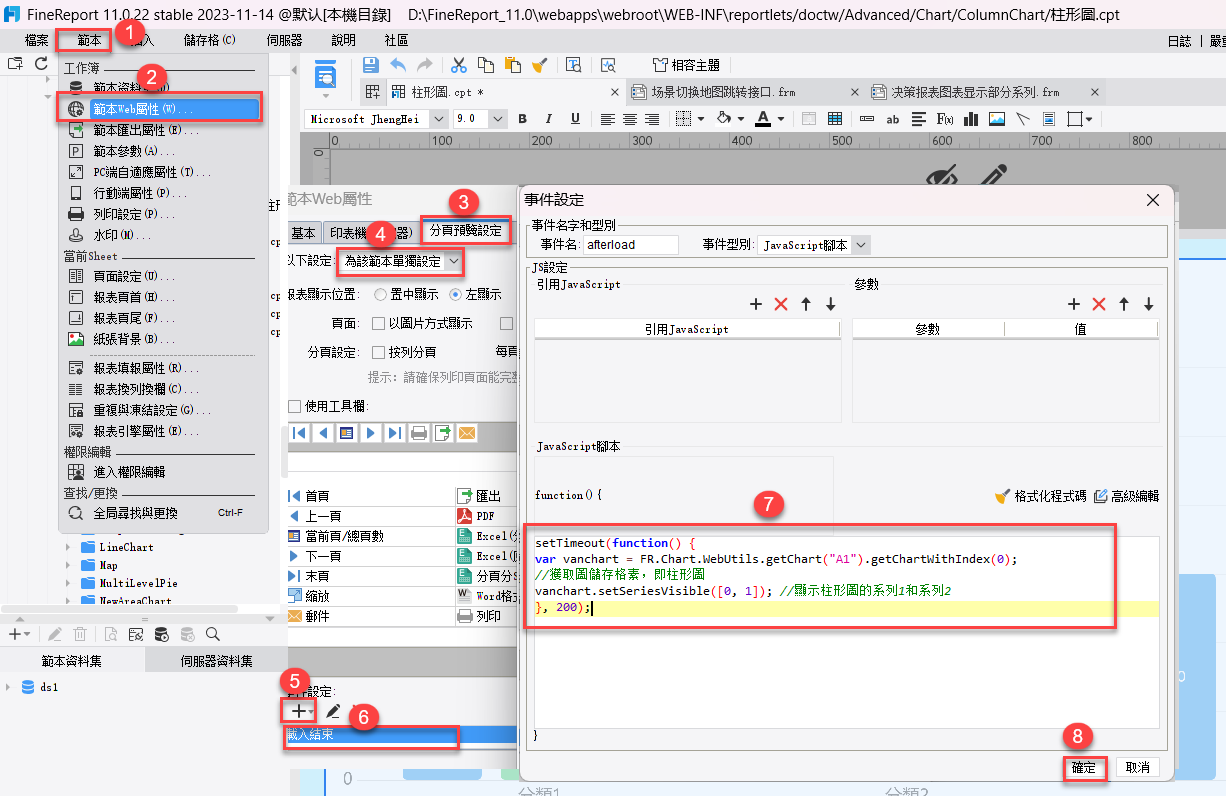The image size is (1226, 796).
Task: Choose 全局尋找與更換 menu entry
Action: tap(163, 513)
